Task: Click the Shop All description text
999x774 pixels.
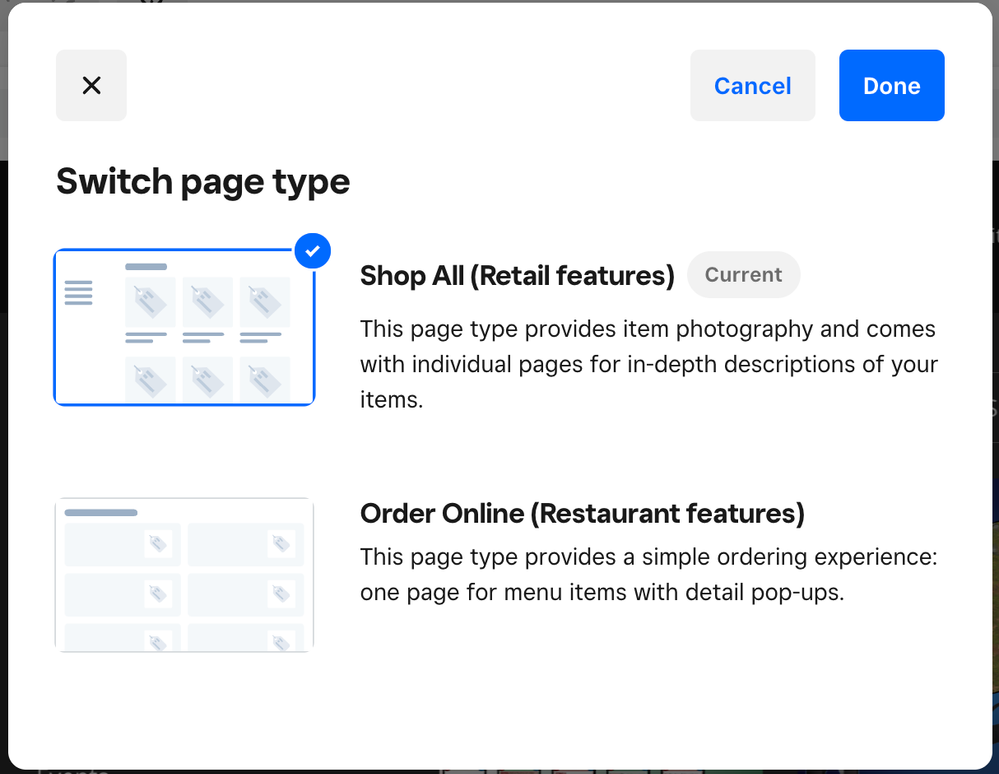Action: pyautogui.click(x=648, y=365)
